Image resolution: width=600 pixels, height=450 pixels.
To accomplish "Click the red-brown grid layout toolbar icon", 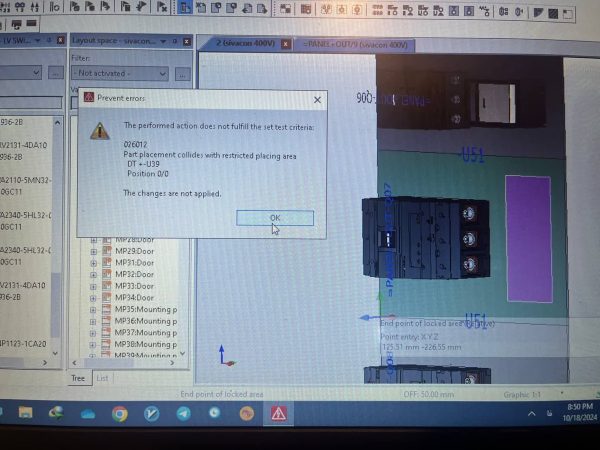I will click(306, 9).
